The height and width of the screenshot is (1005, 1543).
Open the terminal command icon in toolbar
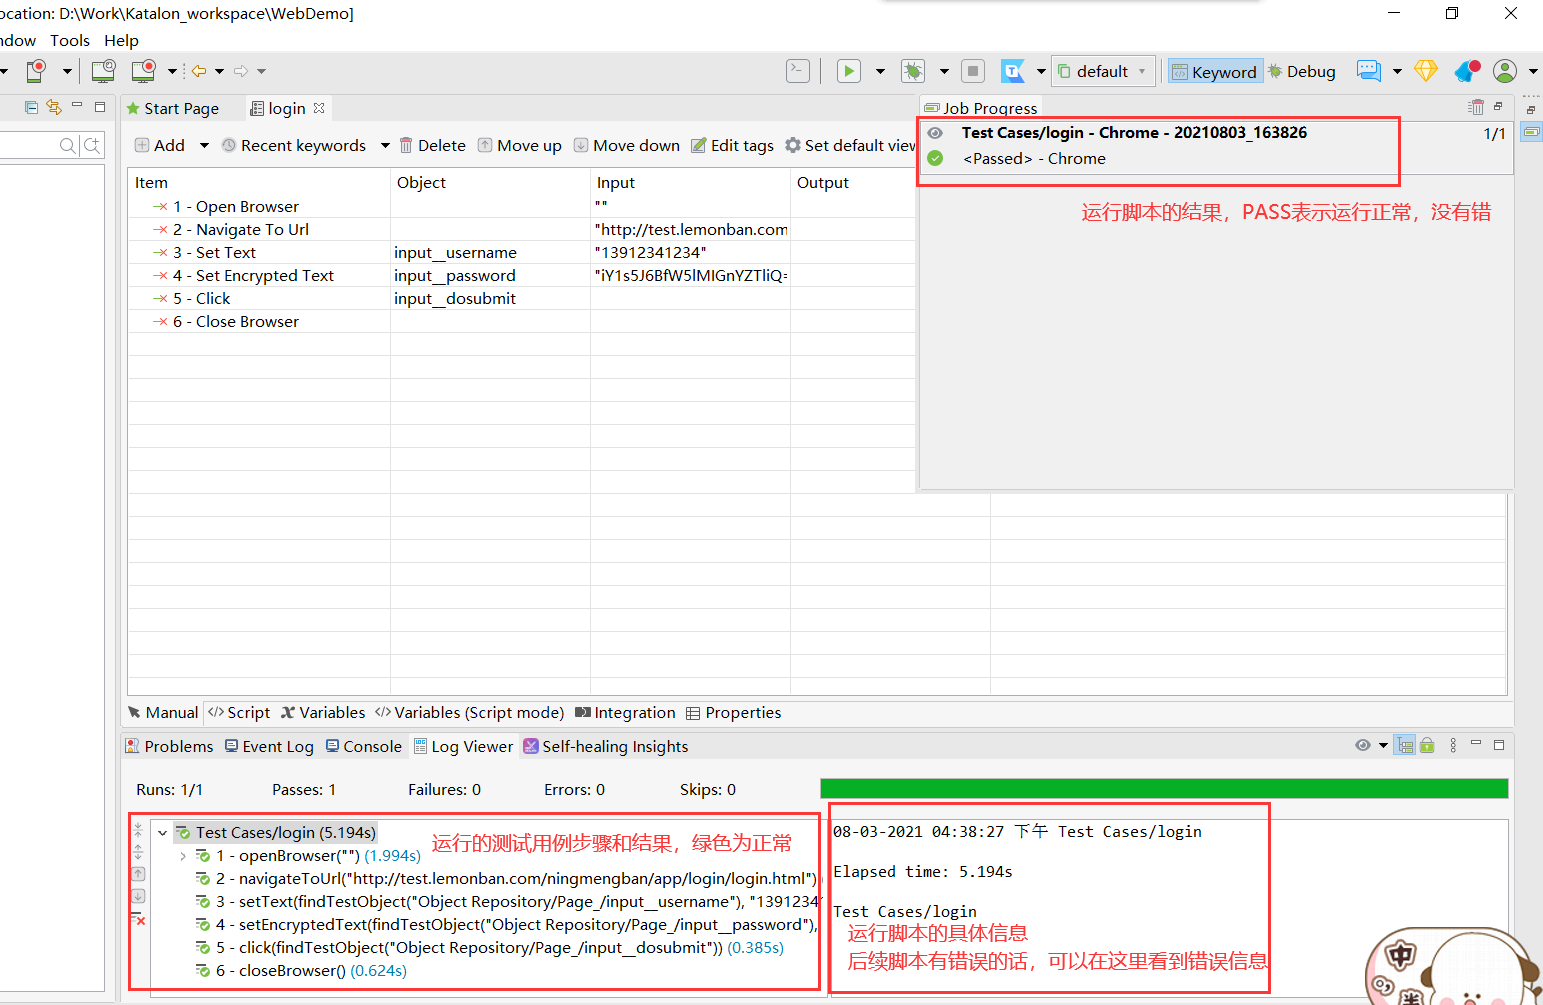pos(797,71)
